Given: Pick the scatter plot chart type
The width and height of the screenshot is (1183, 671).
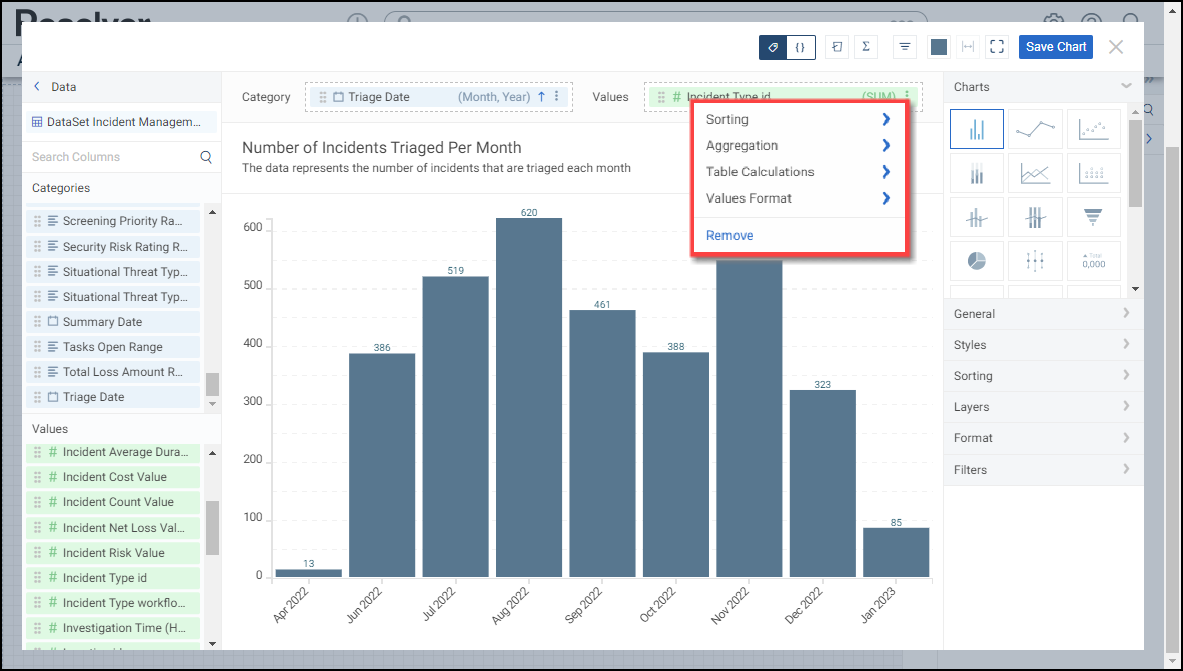Looking at the screenshot, I should point(1093,129).
